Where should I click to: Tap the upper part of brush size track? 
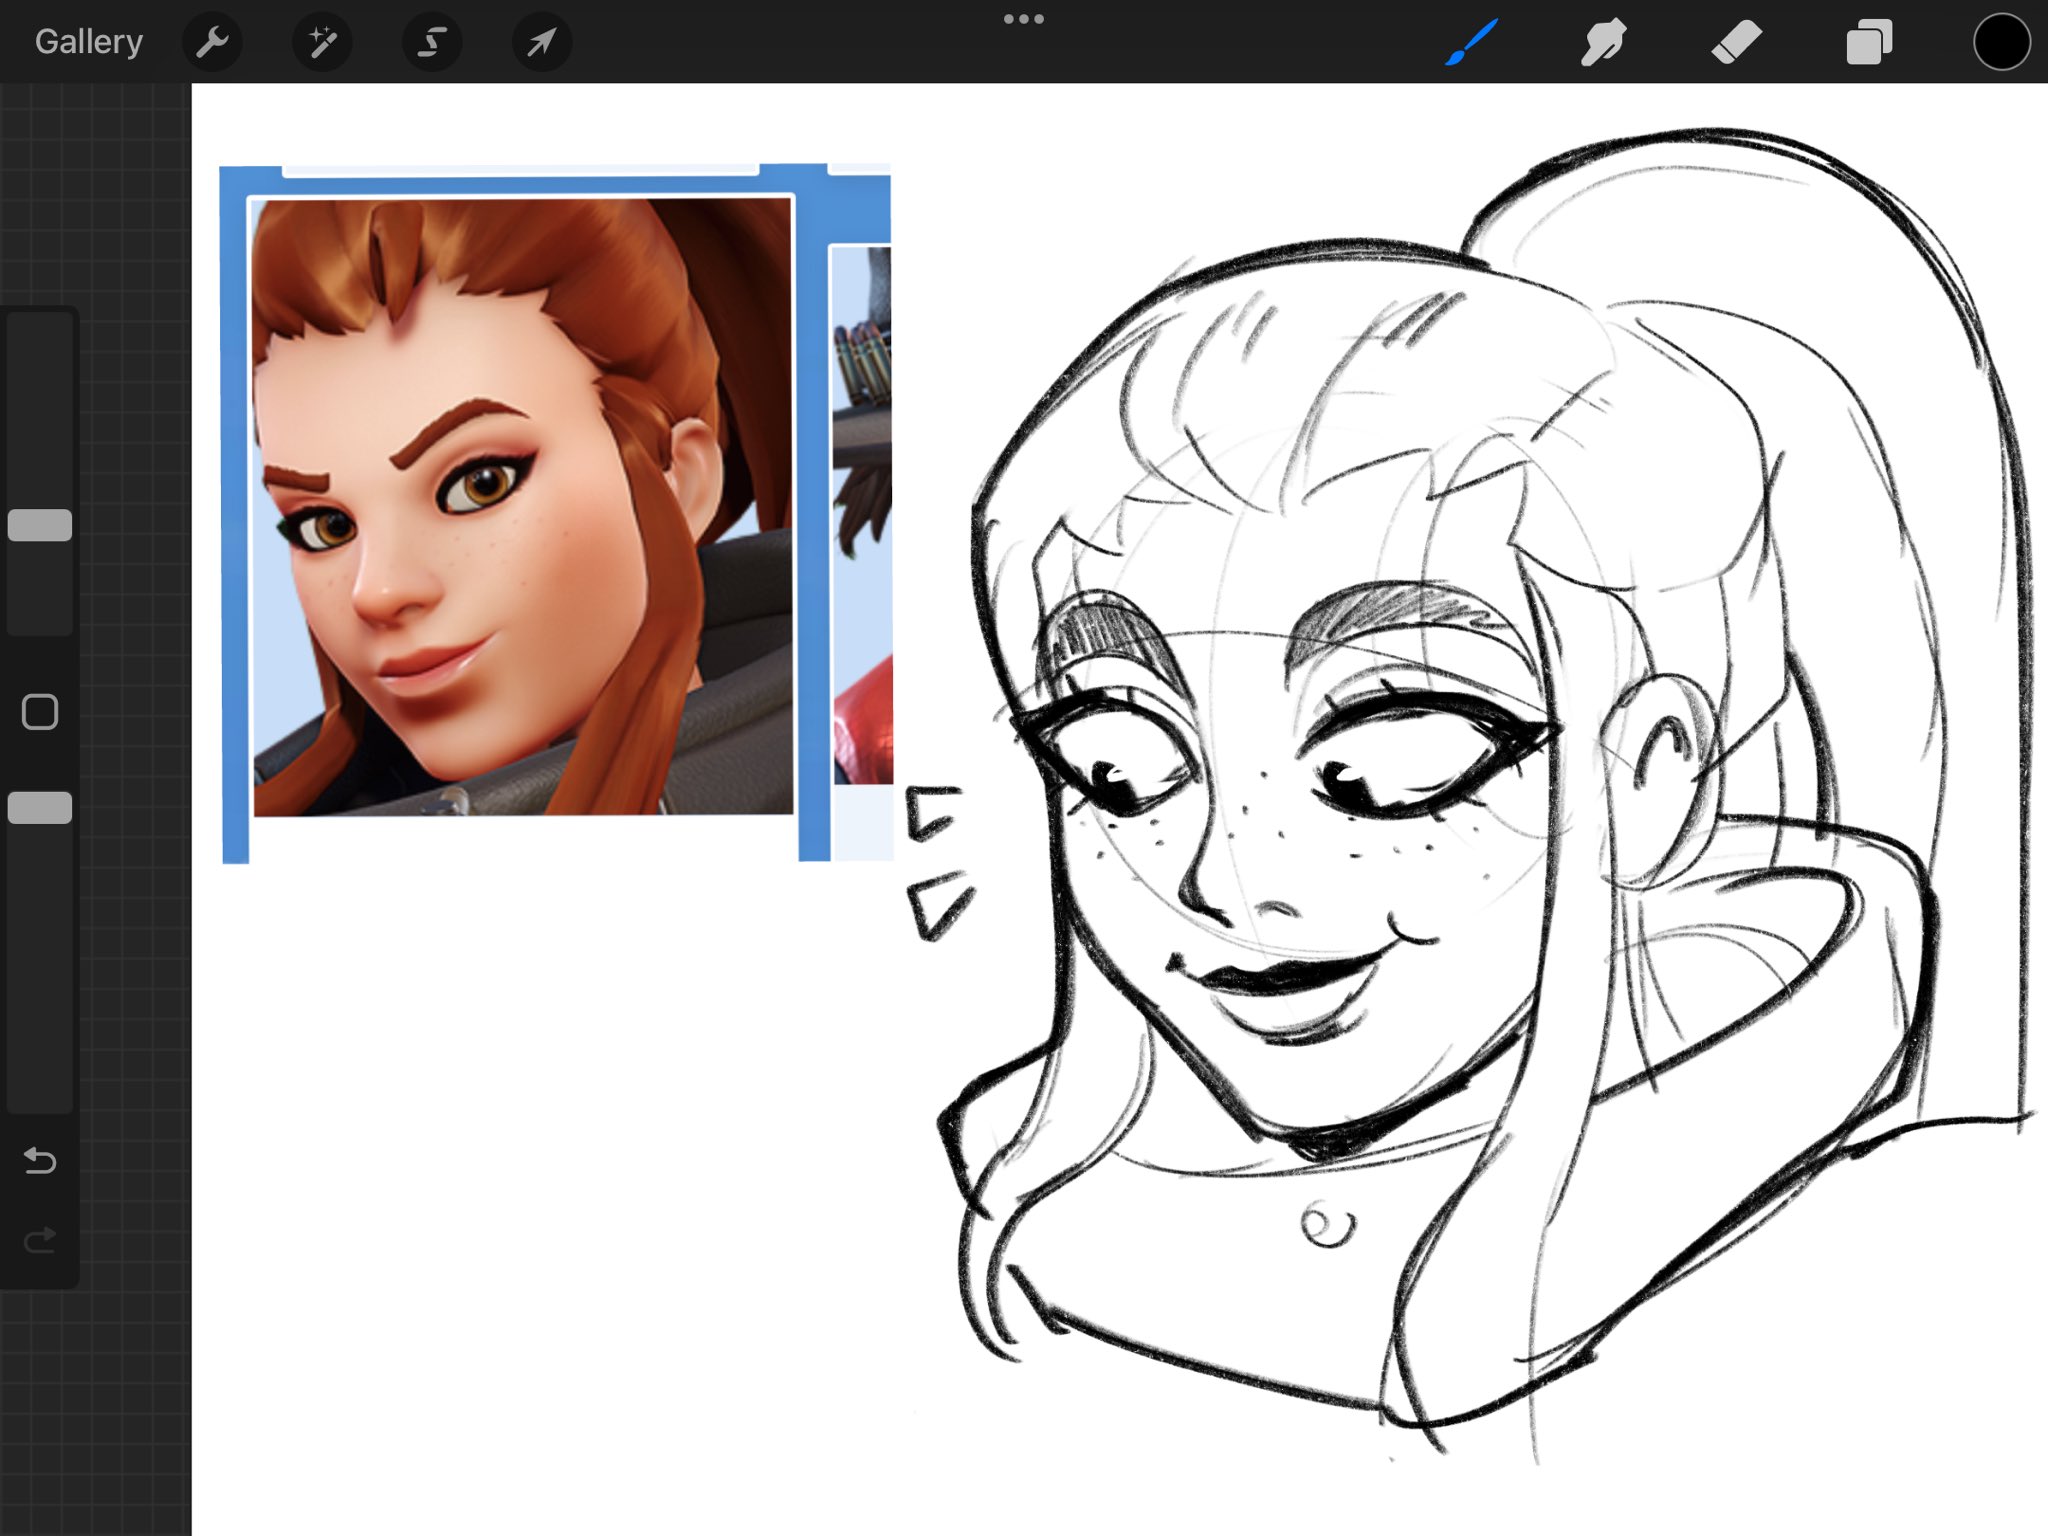coord(40,400)
